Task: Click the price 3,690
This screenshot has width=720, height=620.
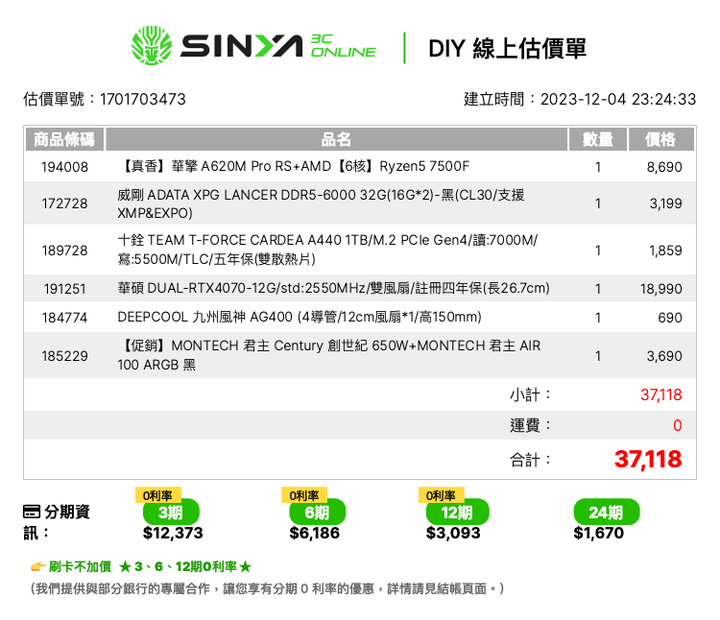Action: pos(664,356)
